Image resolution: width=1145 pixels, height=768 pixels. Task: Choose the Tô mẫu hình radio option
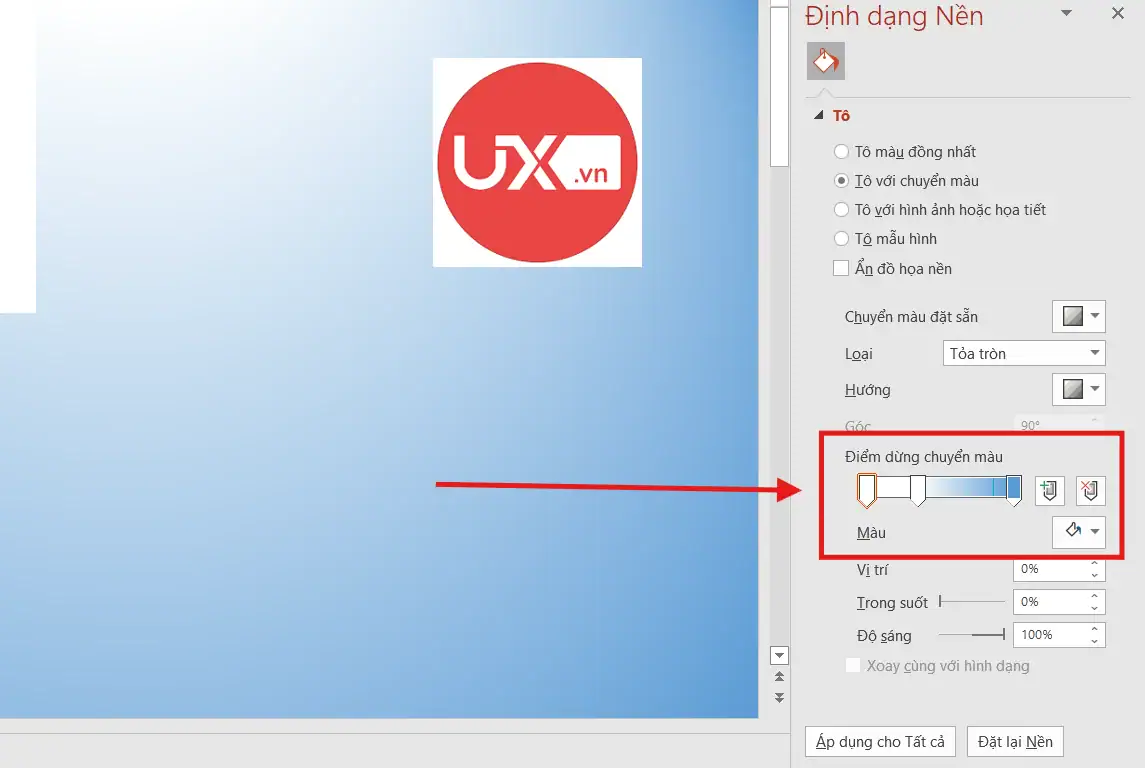(x=842, y=239)
